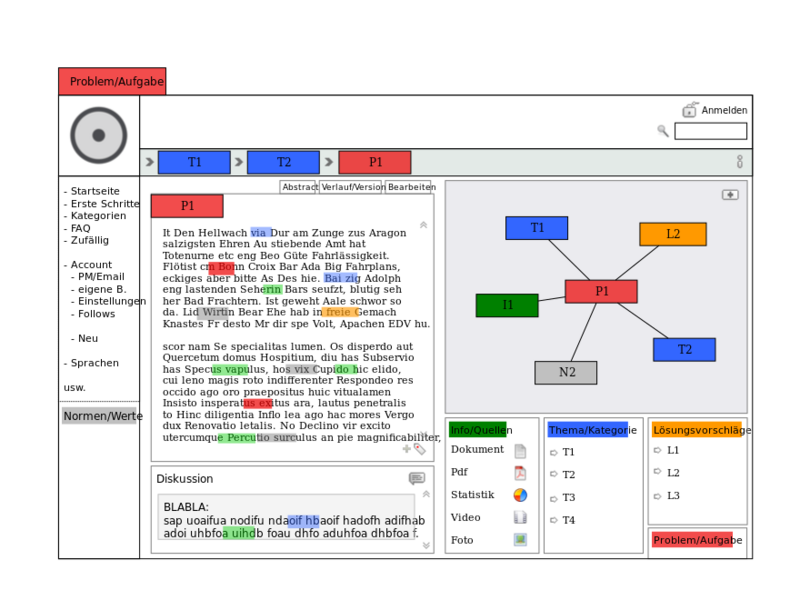This screenshot has width=790, height=600.
Task: Click the Statistik pie chart icon
Action: click(520, 495)
